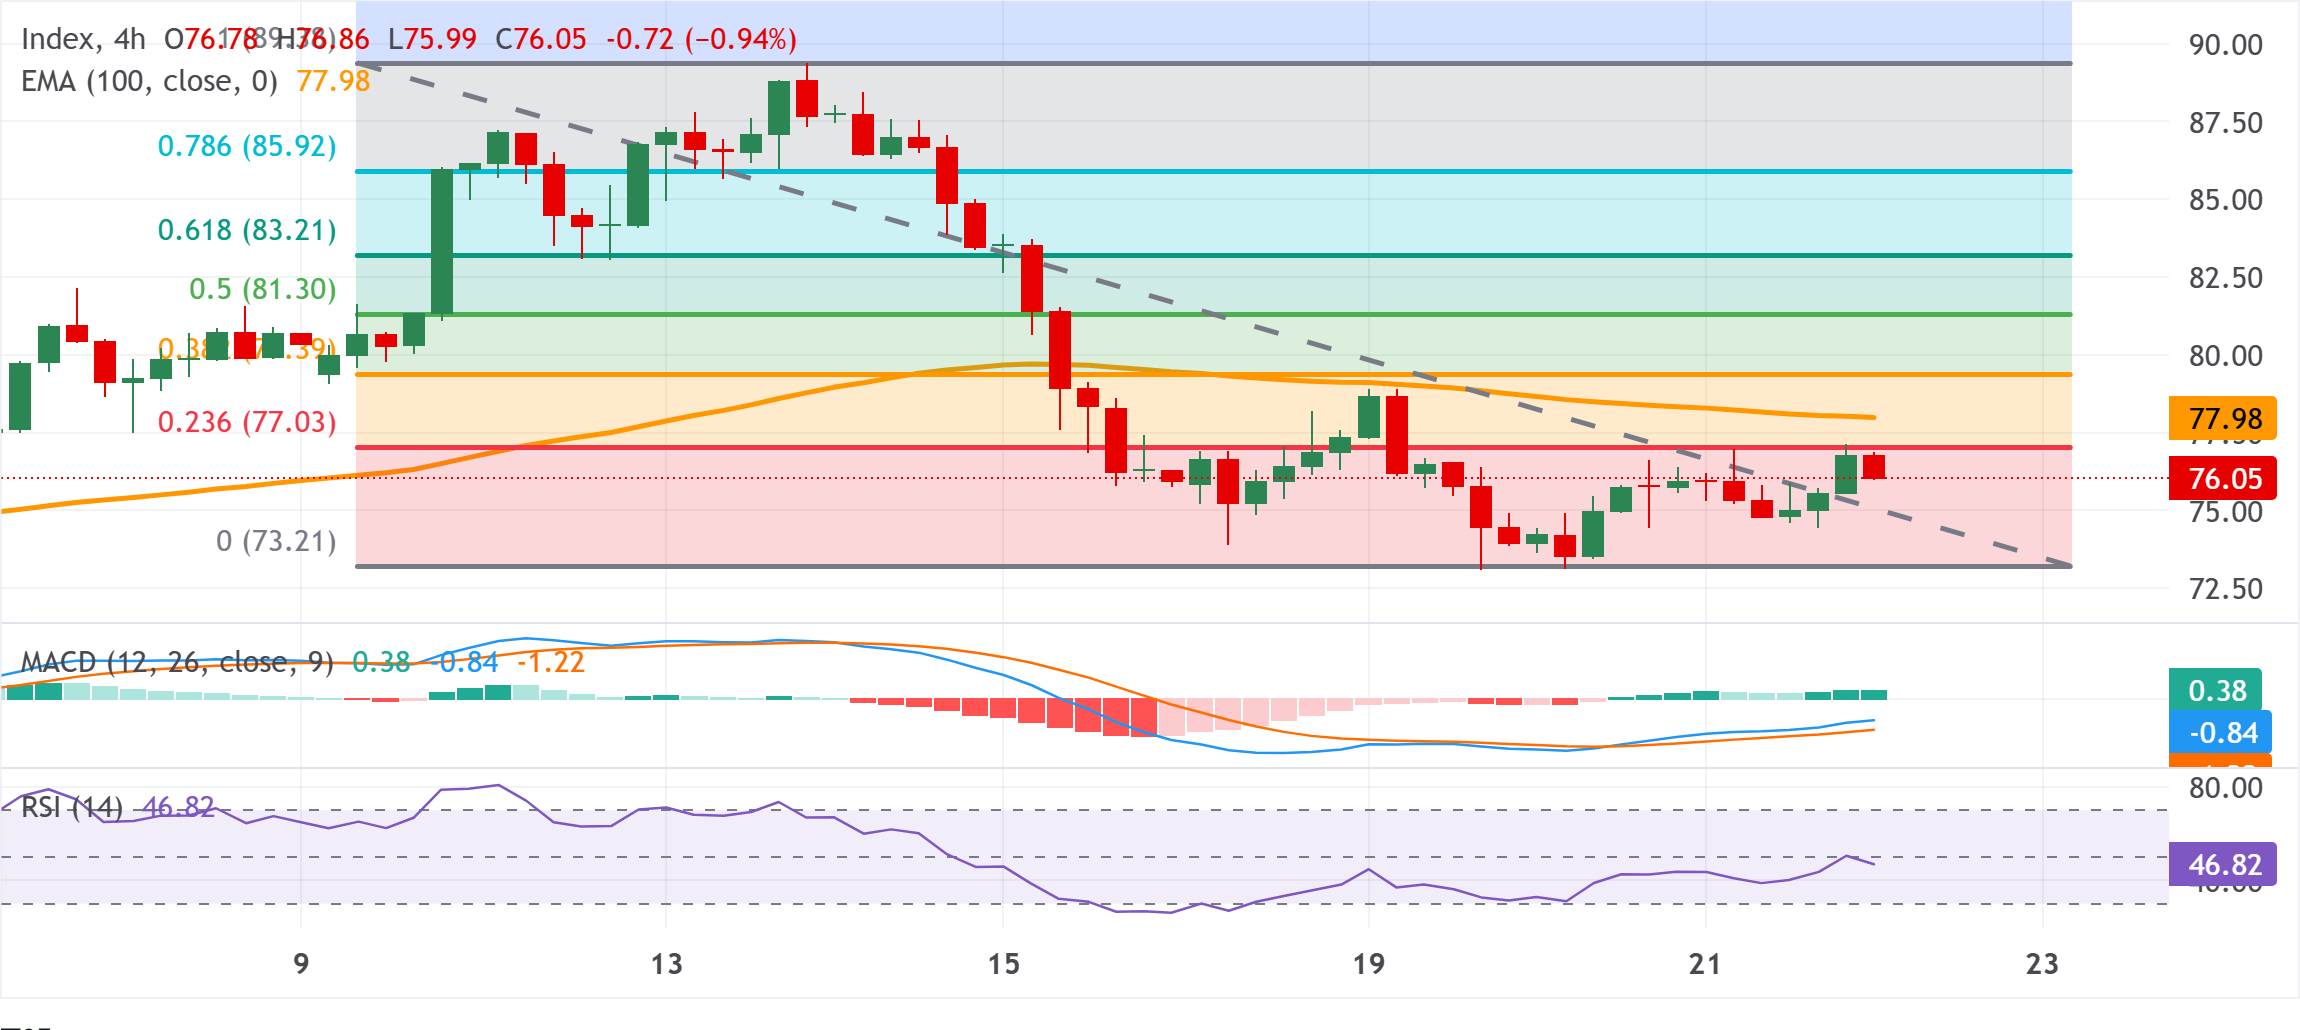Click the RSI (14) indicator legend
Image resolution: width=2300 pixels, height=1030 pixels.
click(72, 807)
